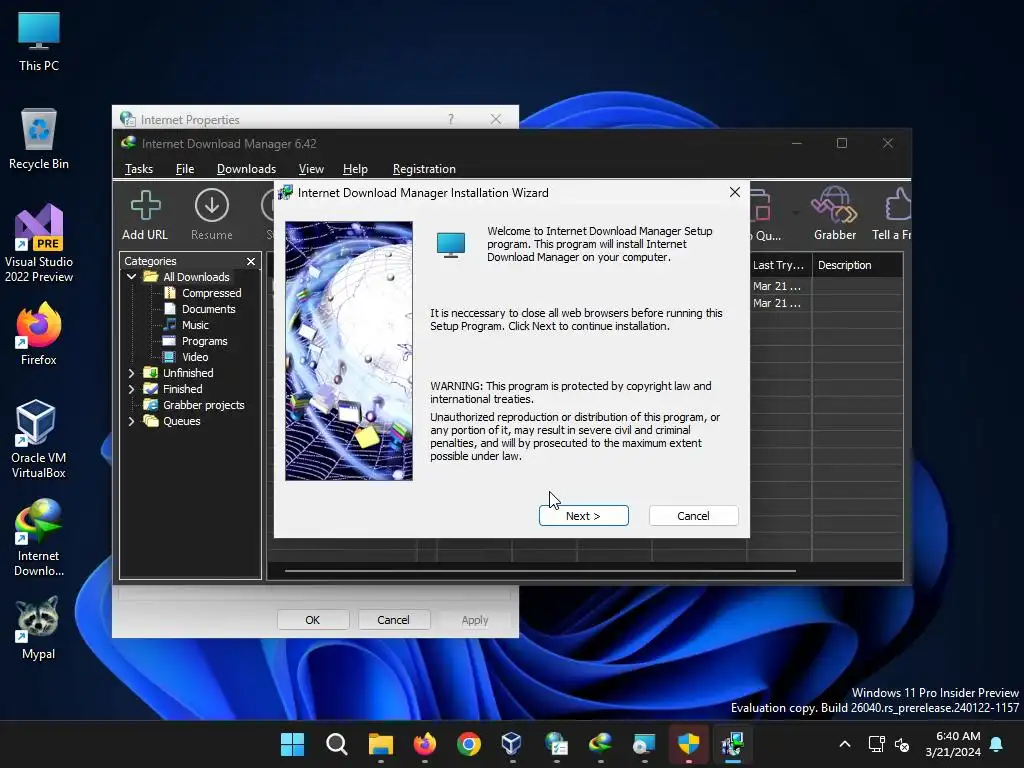Click the Last Try column header
The height and width of the screenshot is (768, 1024).
(780, 265)
